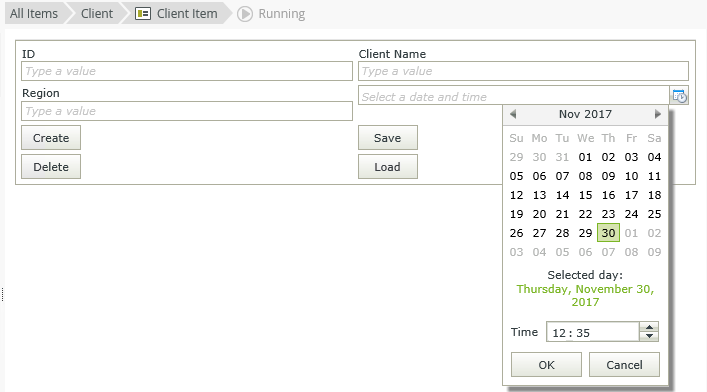Open All Items breadcrumb

click(x=34, y=14)
